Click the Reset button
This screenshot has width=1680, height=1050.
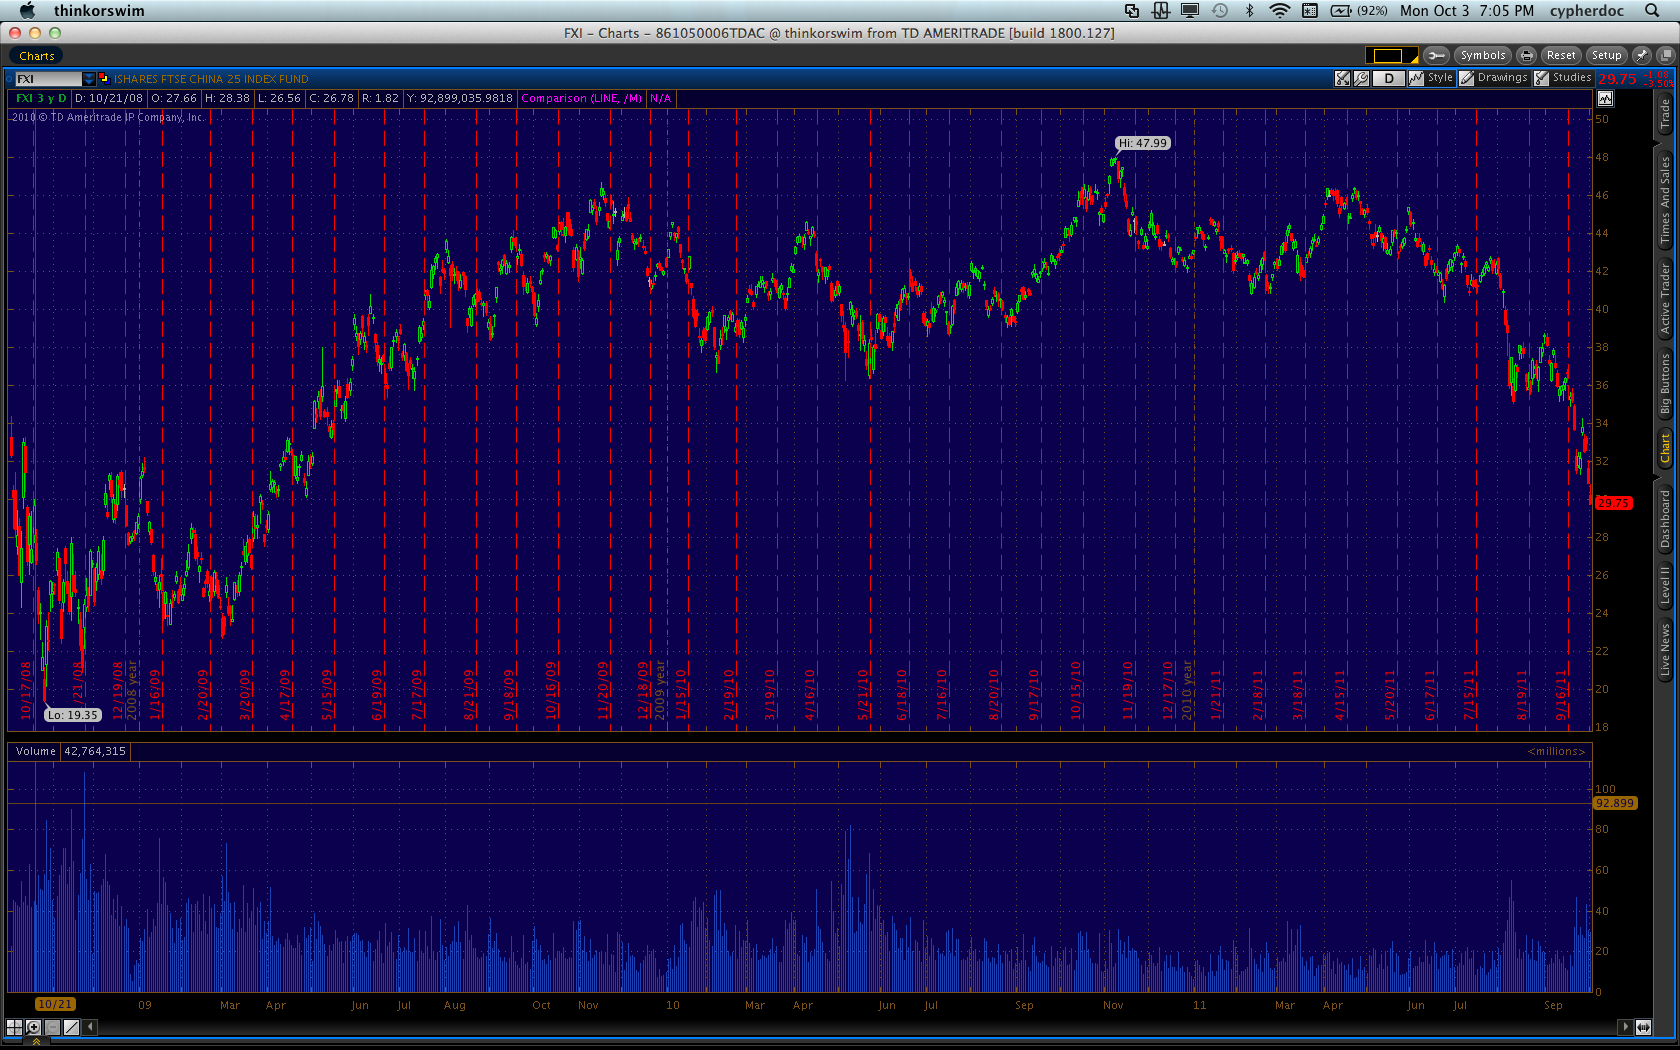pyautogui.click(x=1560, y=55)
